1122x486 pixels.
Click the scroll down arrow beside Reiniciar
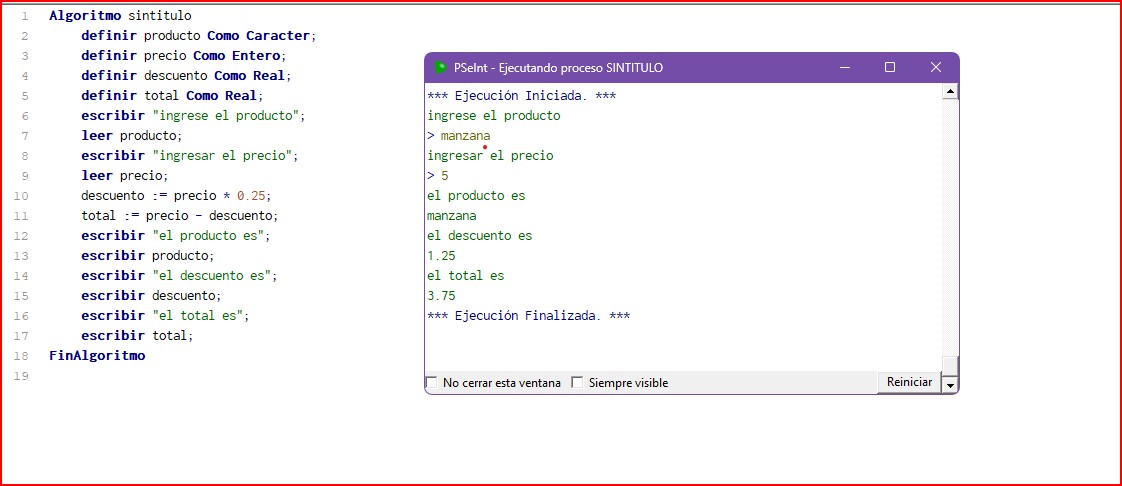point(950,384)
